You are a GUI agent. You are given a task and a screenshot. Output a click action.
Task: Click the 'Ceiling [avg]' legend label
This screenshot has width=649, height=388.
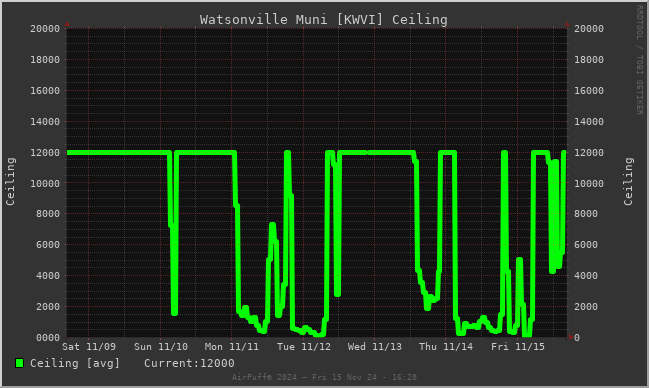75,363
